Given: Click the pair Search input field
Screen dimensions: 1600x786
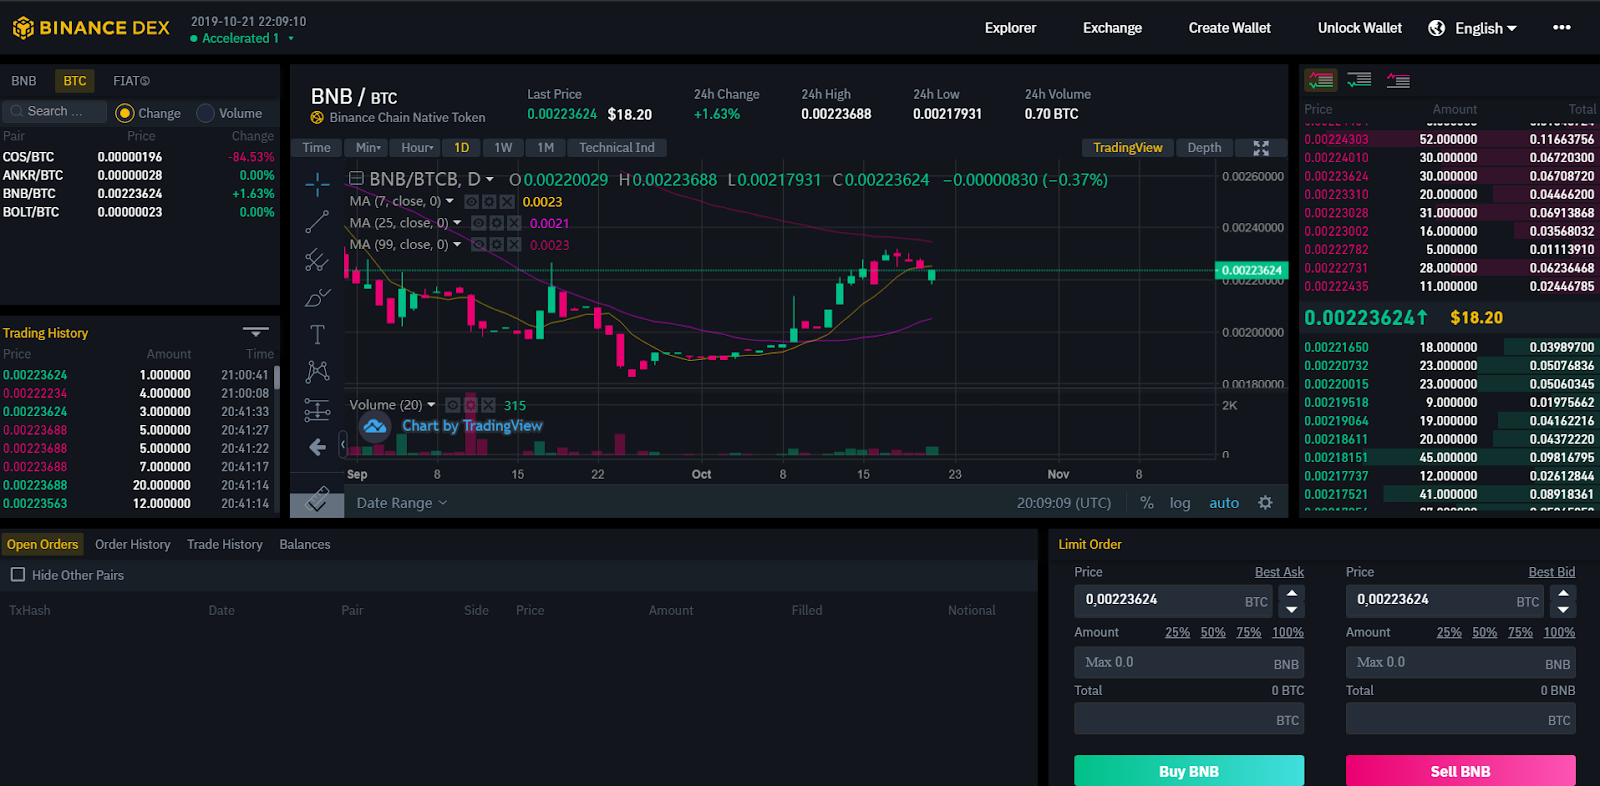Looking at the screenshot, I should [x=55, y=111].
